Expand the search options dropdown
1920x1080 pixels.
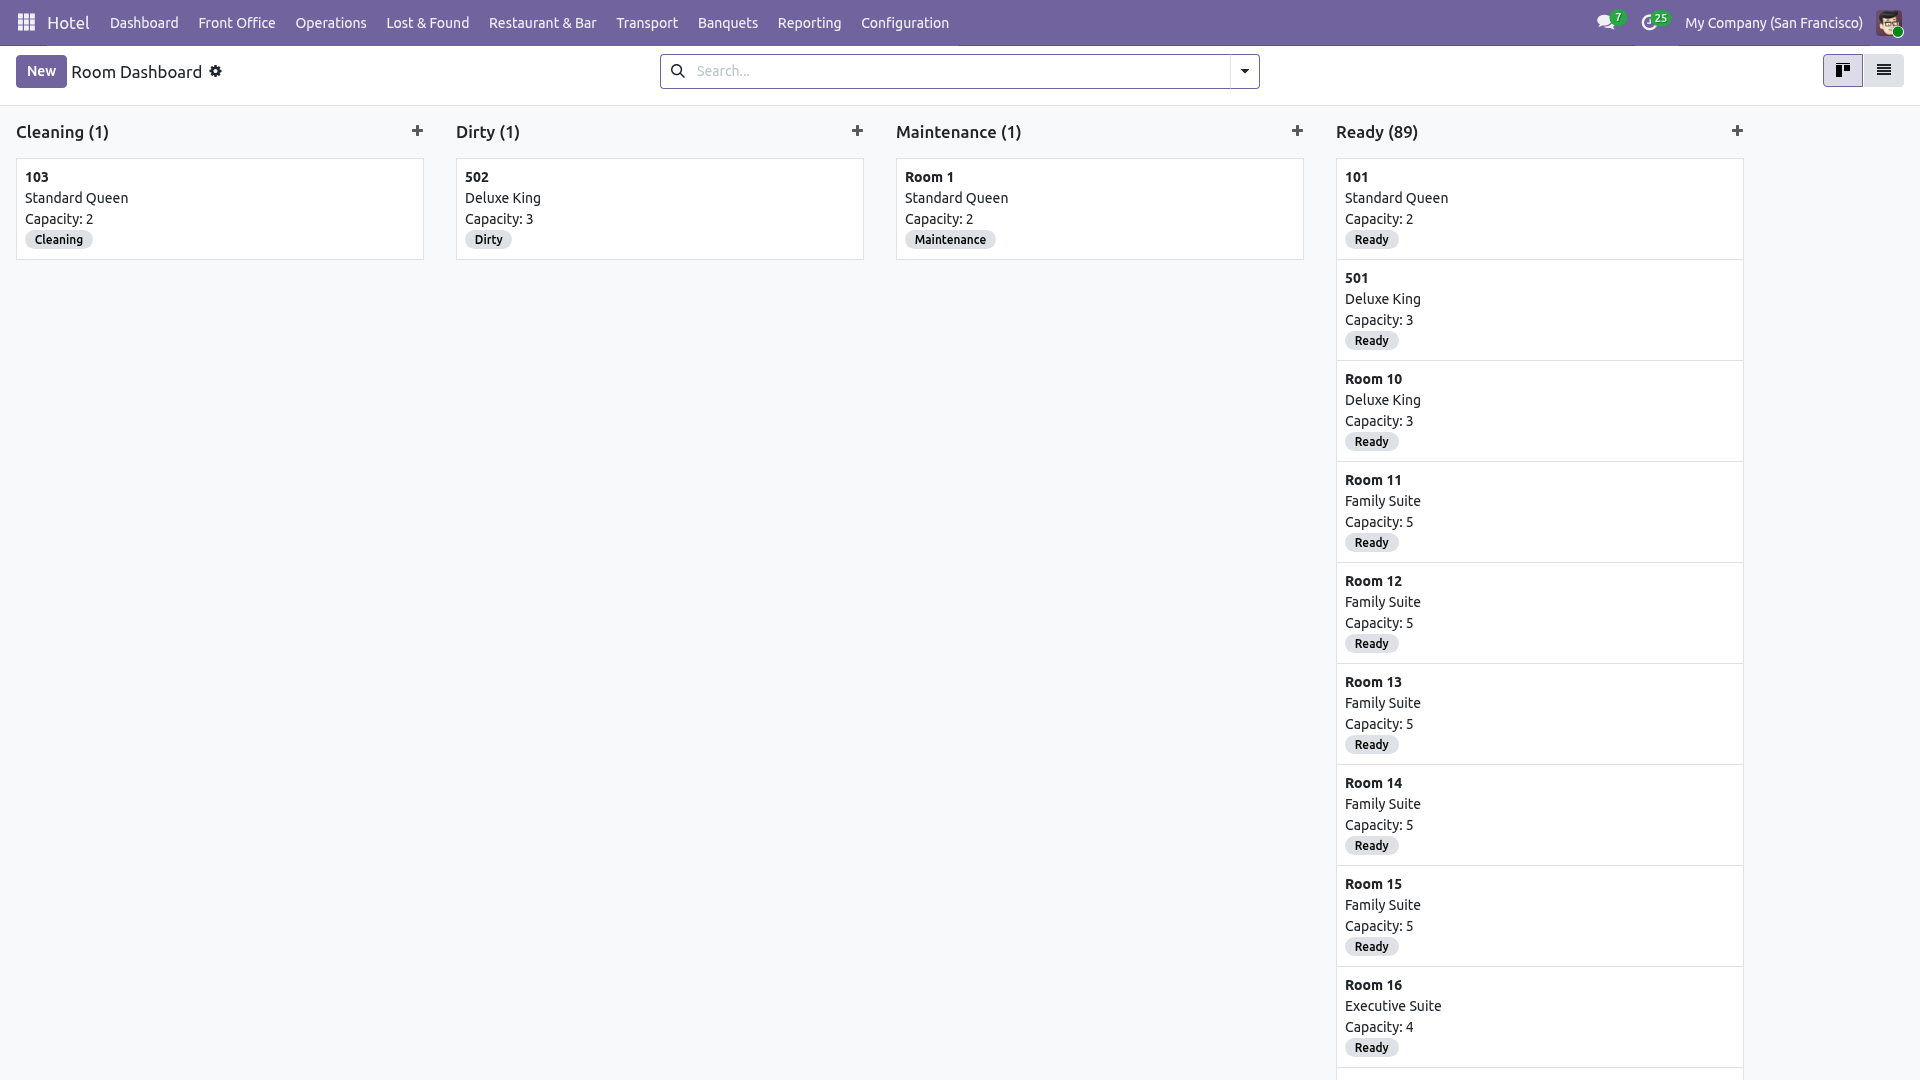coord(1245,71)
